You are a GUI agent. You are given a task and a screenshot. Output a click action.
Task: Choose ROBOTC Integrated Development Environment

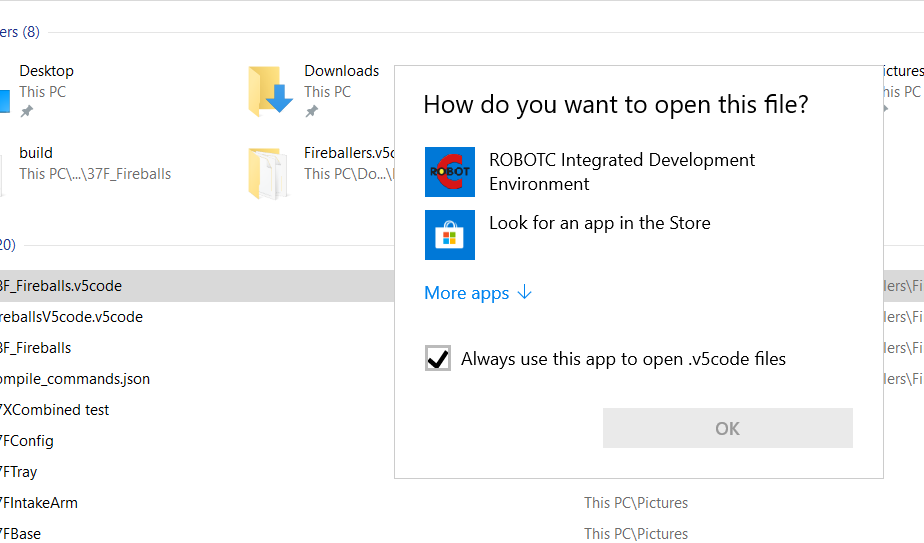click(x=622, y=172)
